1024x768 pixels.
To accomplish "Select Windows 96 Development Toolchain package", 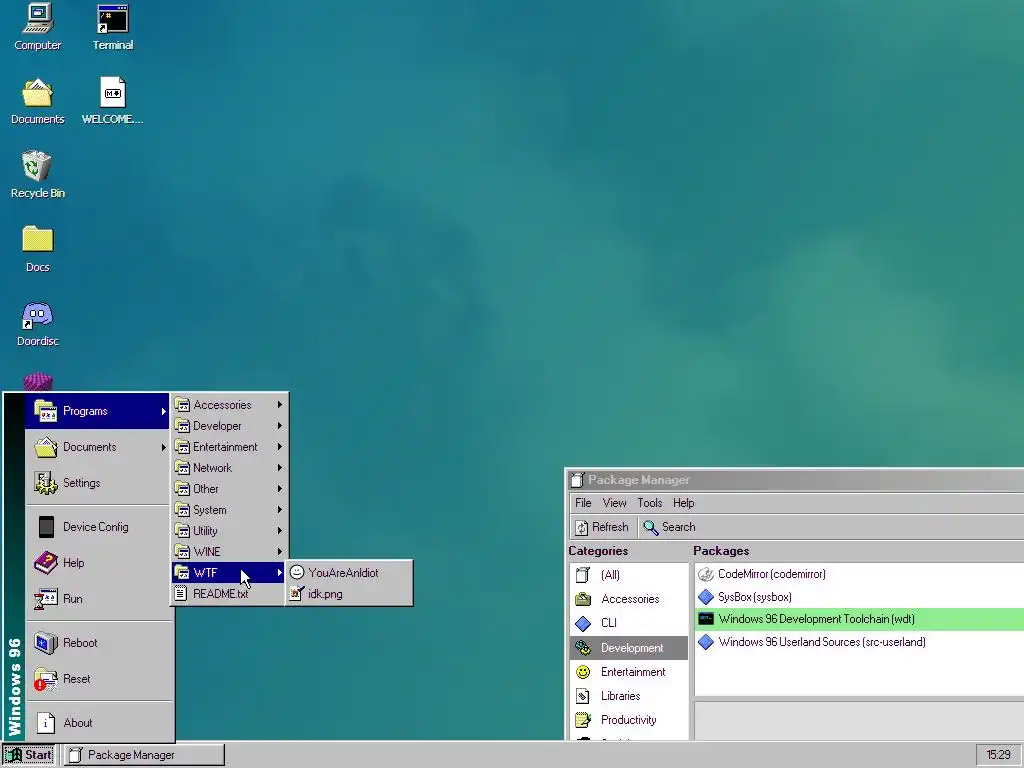I will (x=859, y=619).
